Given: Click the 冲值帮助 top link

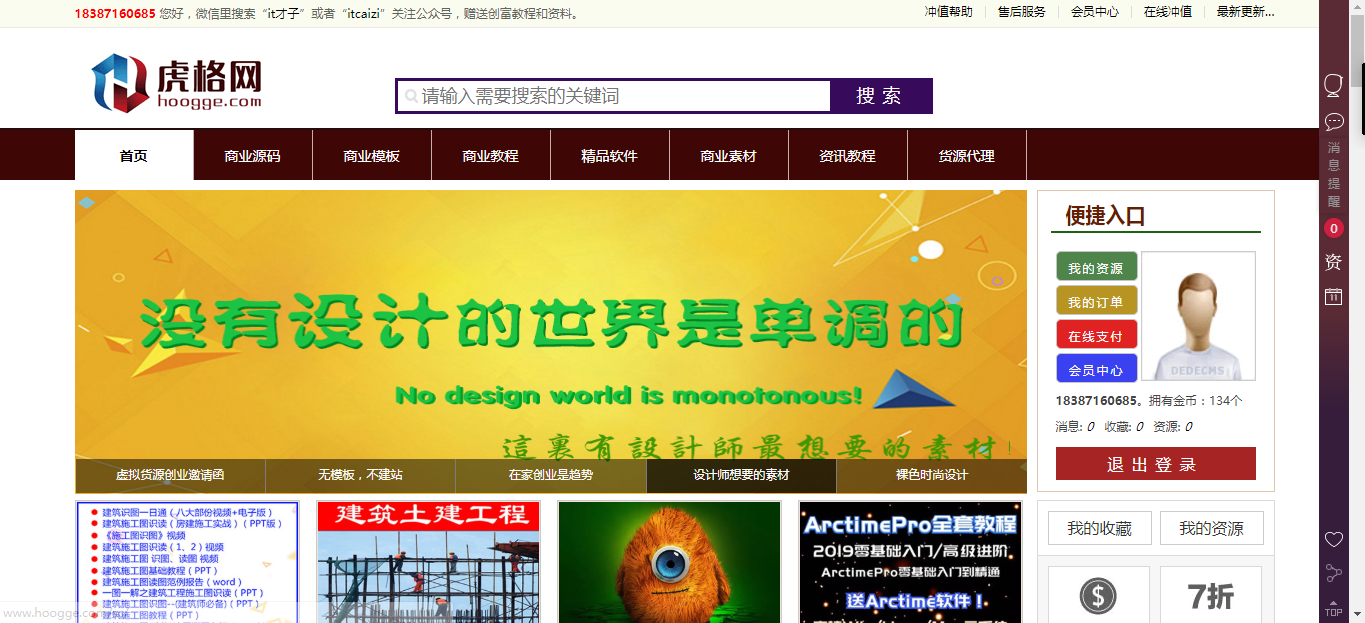Looking at the screenshot, I should click(949, 12).
